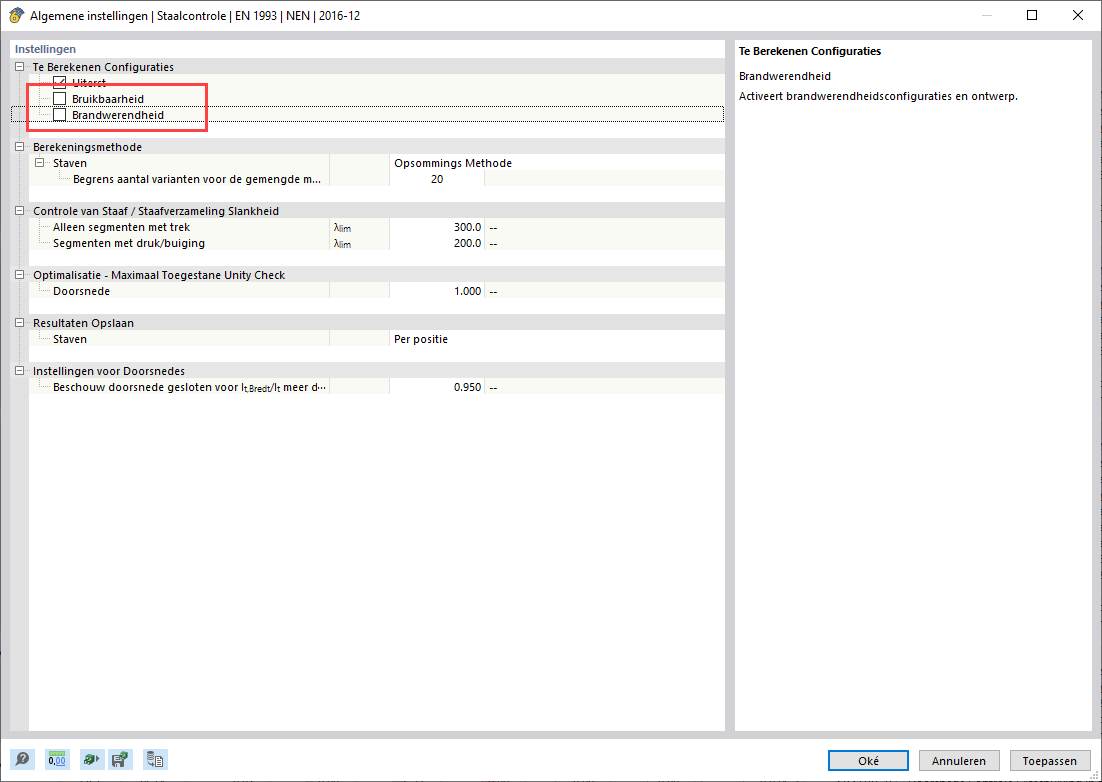Enable the Bruikbaarheid checkbox
Viewport: 1102px width, 782px height.
tap(60, 98)
